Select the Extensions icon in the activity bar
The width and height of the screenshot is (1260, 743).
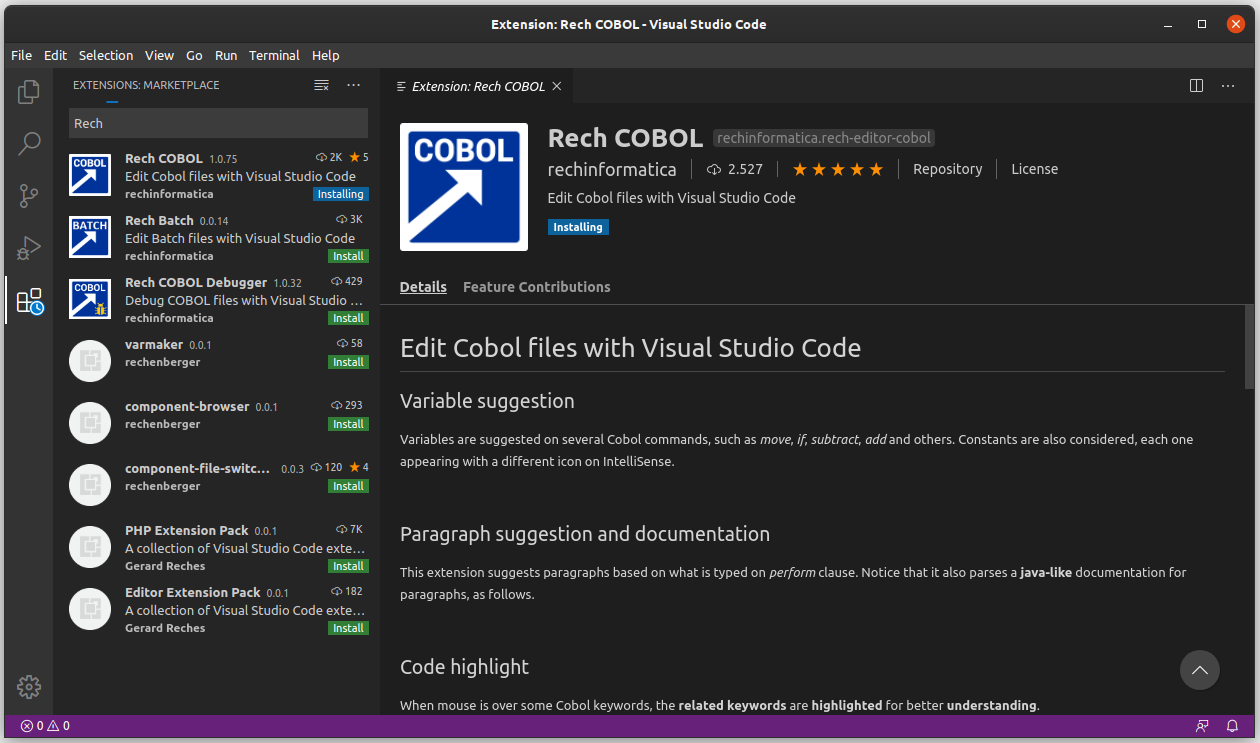(28, 301)
